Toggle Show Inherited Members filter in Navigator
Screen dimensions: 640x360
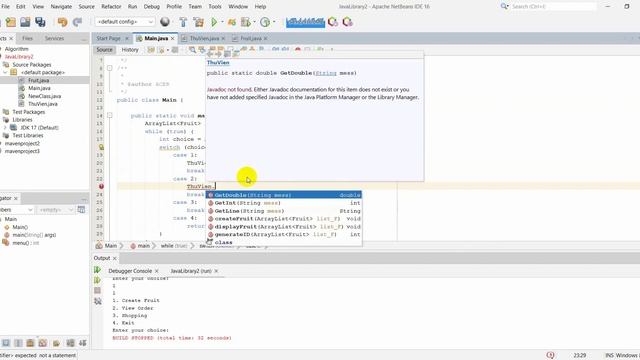click(x=6, y=343)
